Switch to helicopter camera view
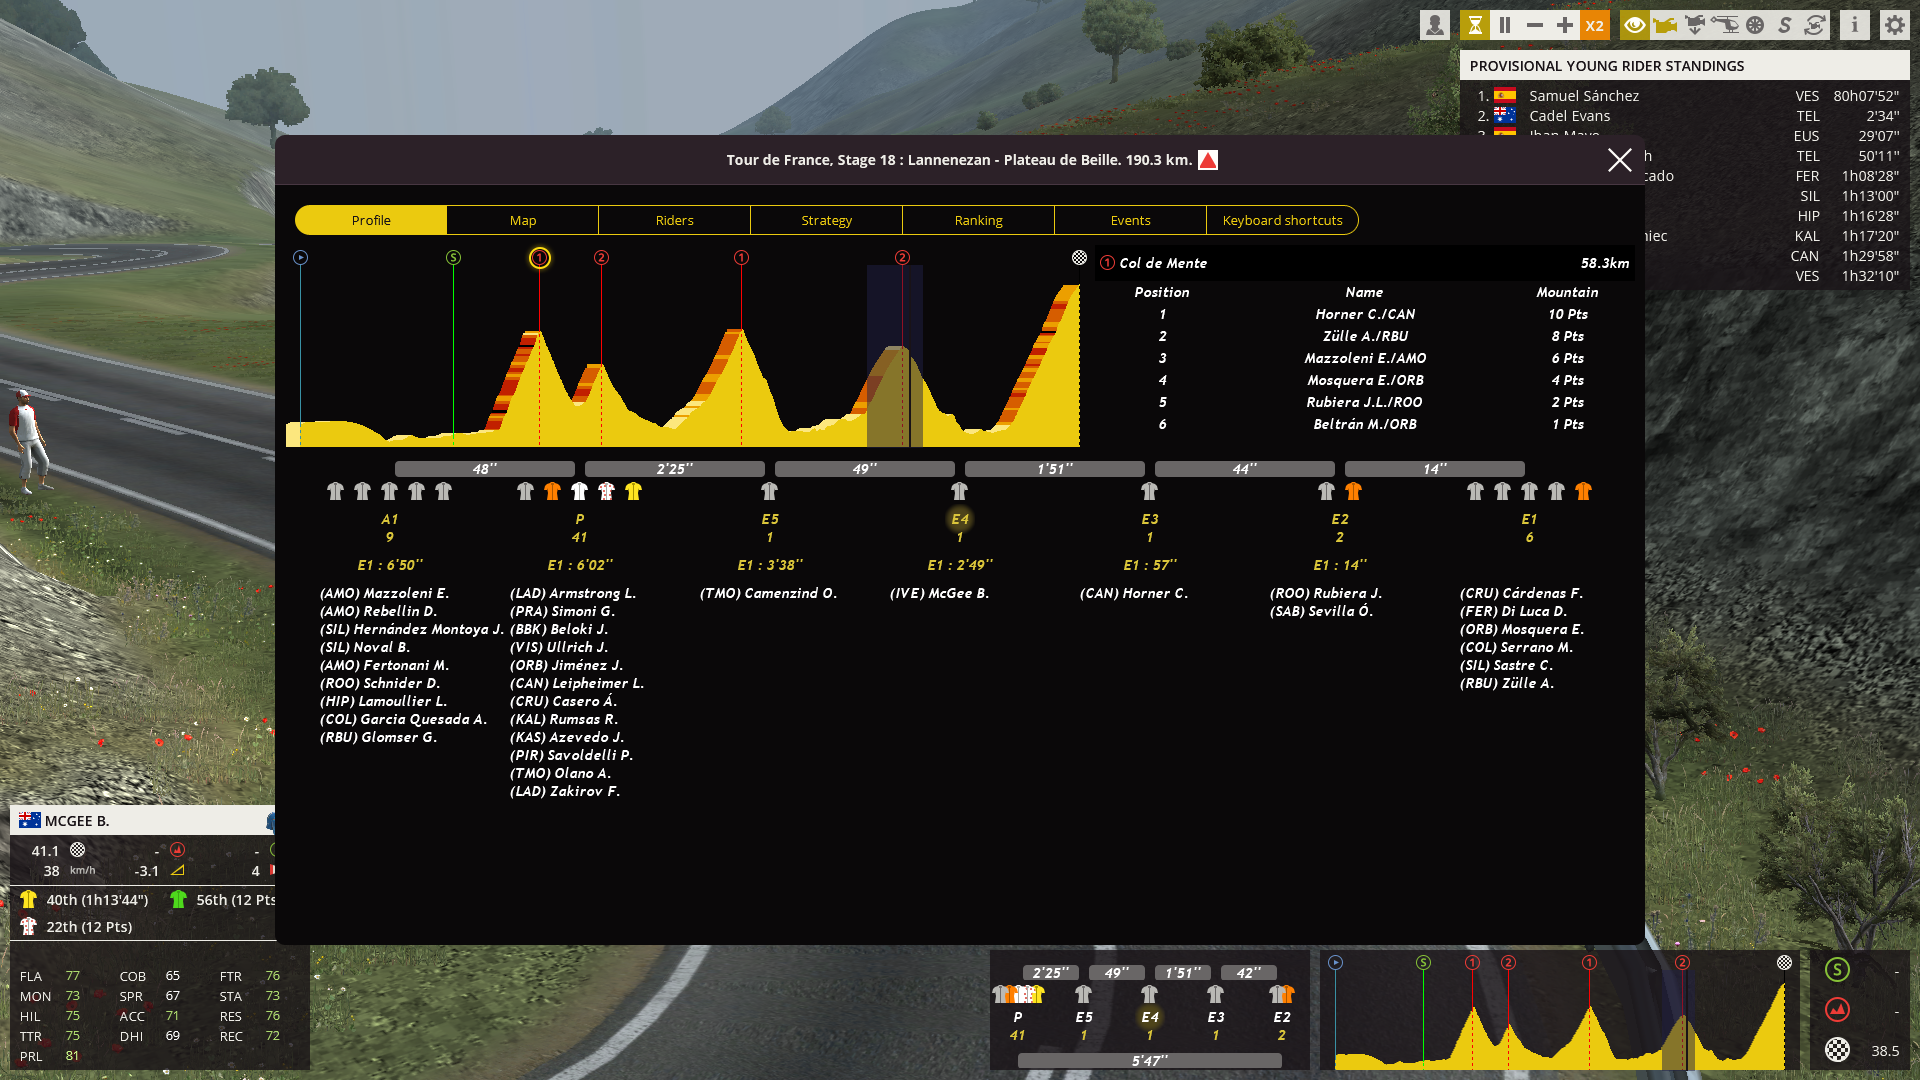1920x1080 pixels. (x=1725, y=25)
